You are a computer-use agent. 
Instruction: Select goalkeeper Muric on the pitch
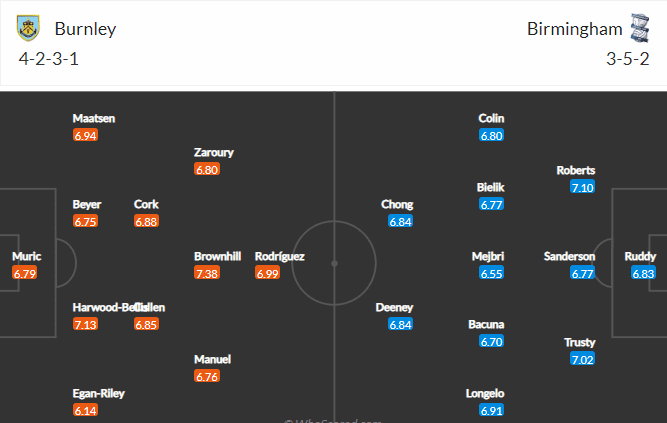(x=26, y=256)
